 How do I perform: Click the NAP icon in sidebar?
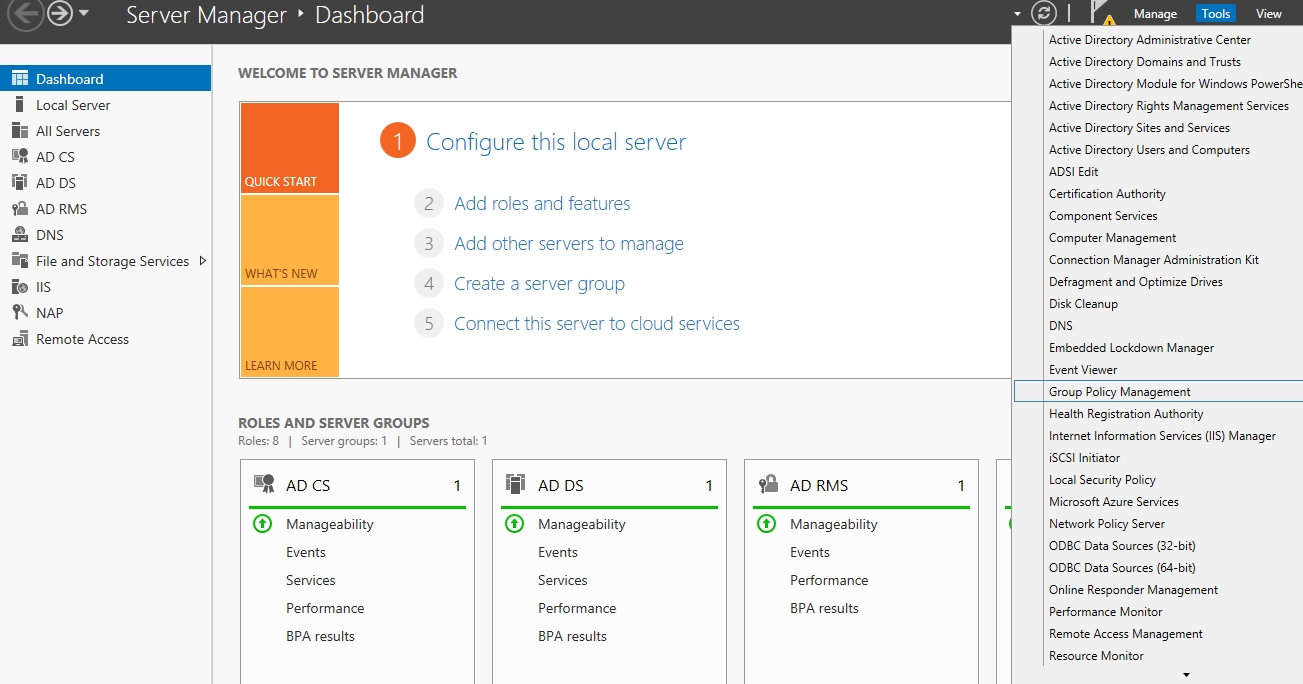pyautogui.click(x=19, y=313)
